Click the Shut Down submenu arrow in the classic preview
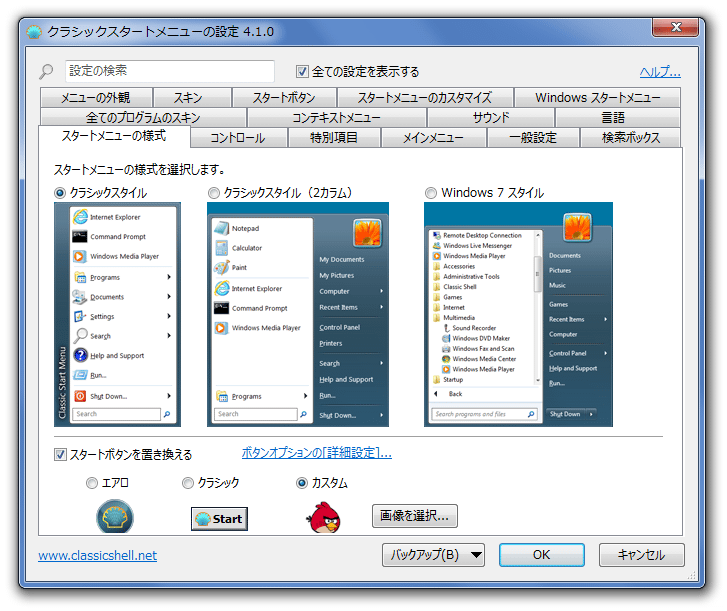 169,396
